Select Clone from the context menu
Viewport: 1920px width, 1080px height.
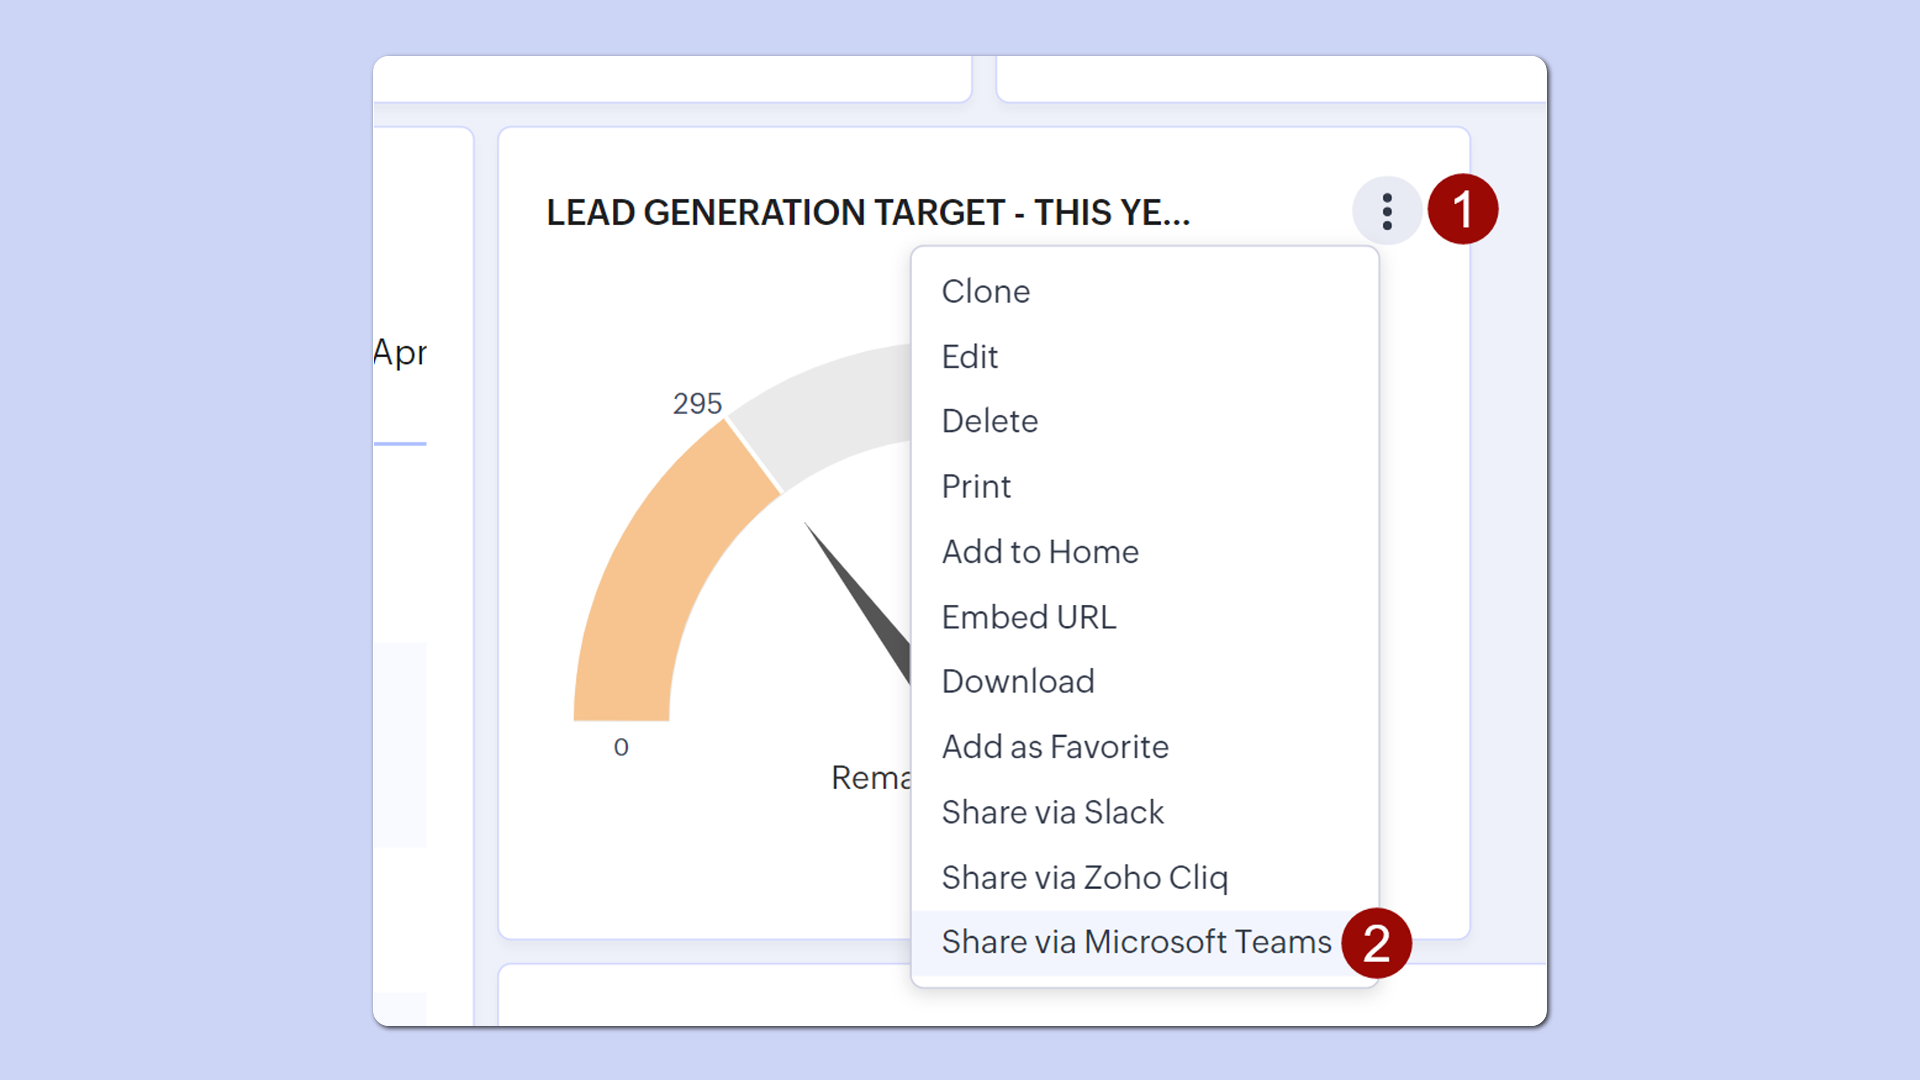coord(985,291)
